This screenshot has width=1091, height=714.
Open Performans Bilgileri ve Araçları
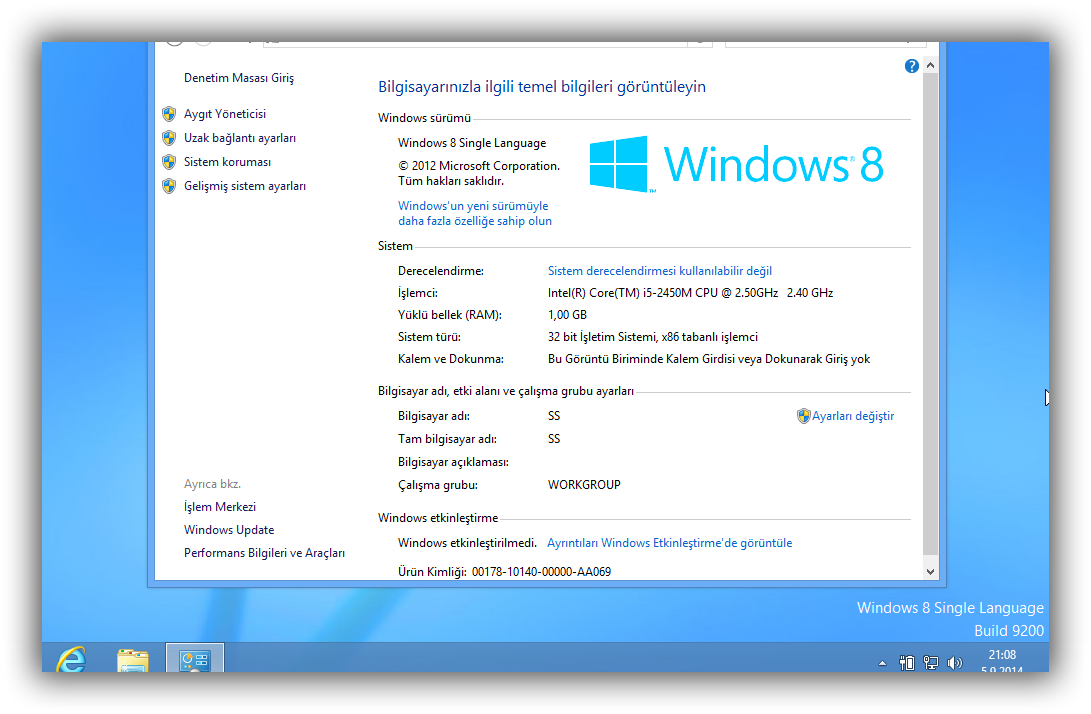264,553
